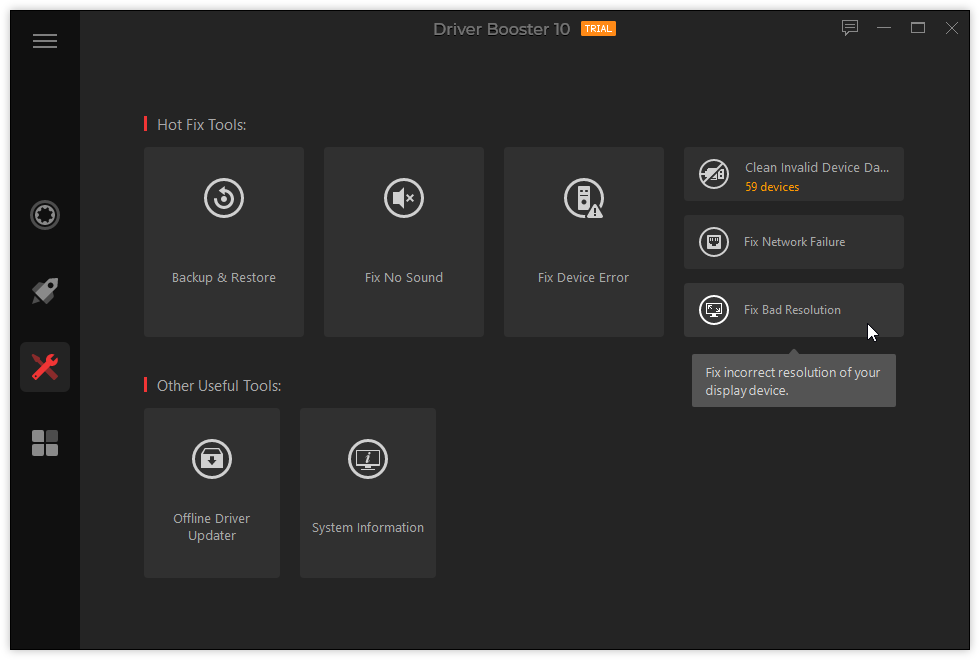Run the Fix Network Failure tool
The image size is (980, 660).
click(794, 242)
